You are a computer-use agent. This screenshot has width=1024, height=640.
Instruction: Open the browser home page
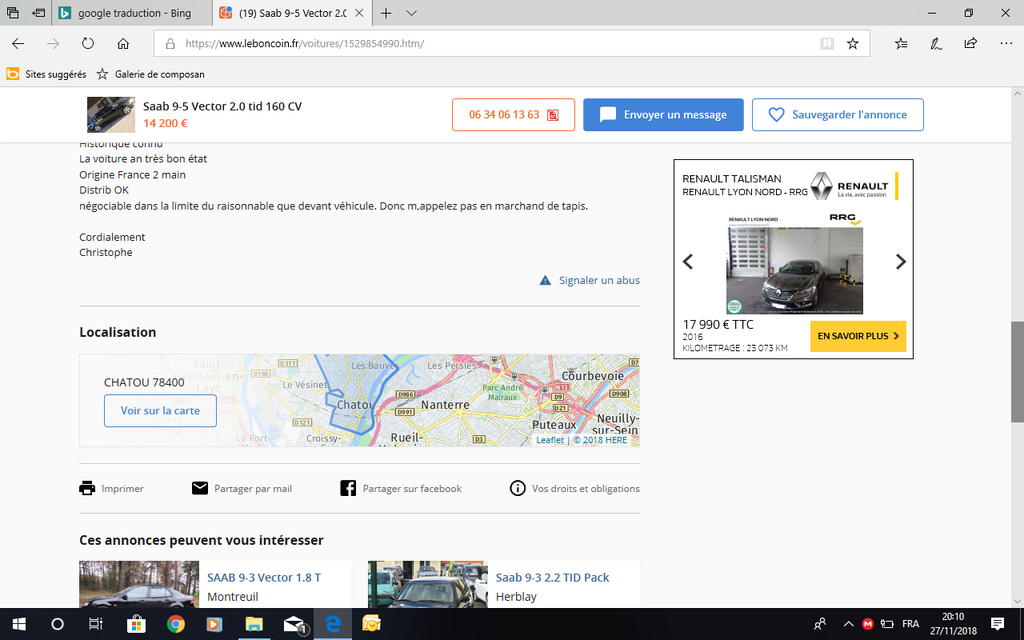point(123,44)
